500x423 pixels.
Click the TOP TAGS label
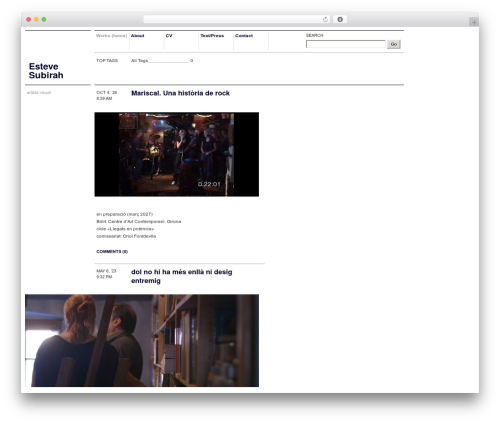(107, 61)
